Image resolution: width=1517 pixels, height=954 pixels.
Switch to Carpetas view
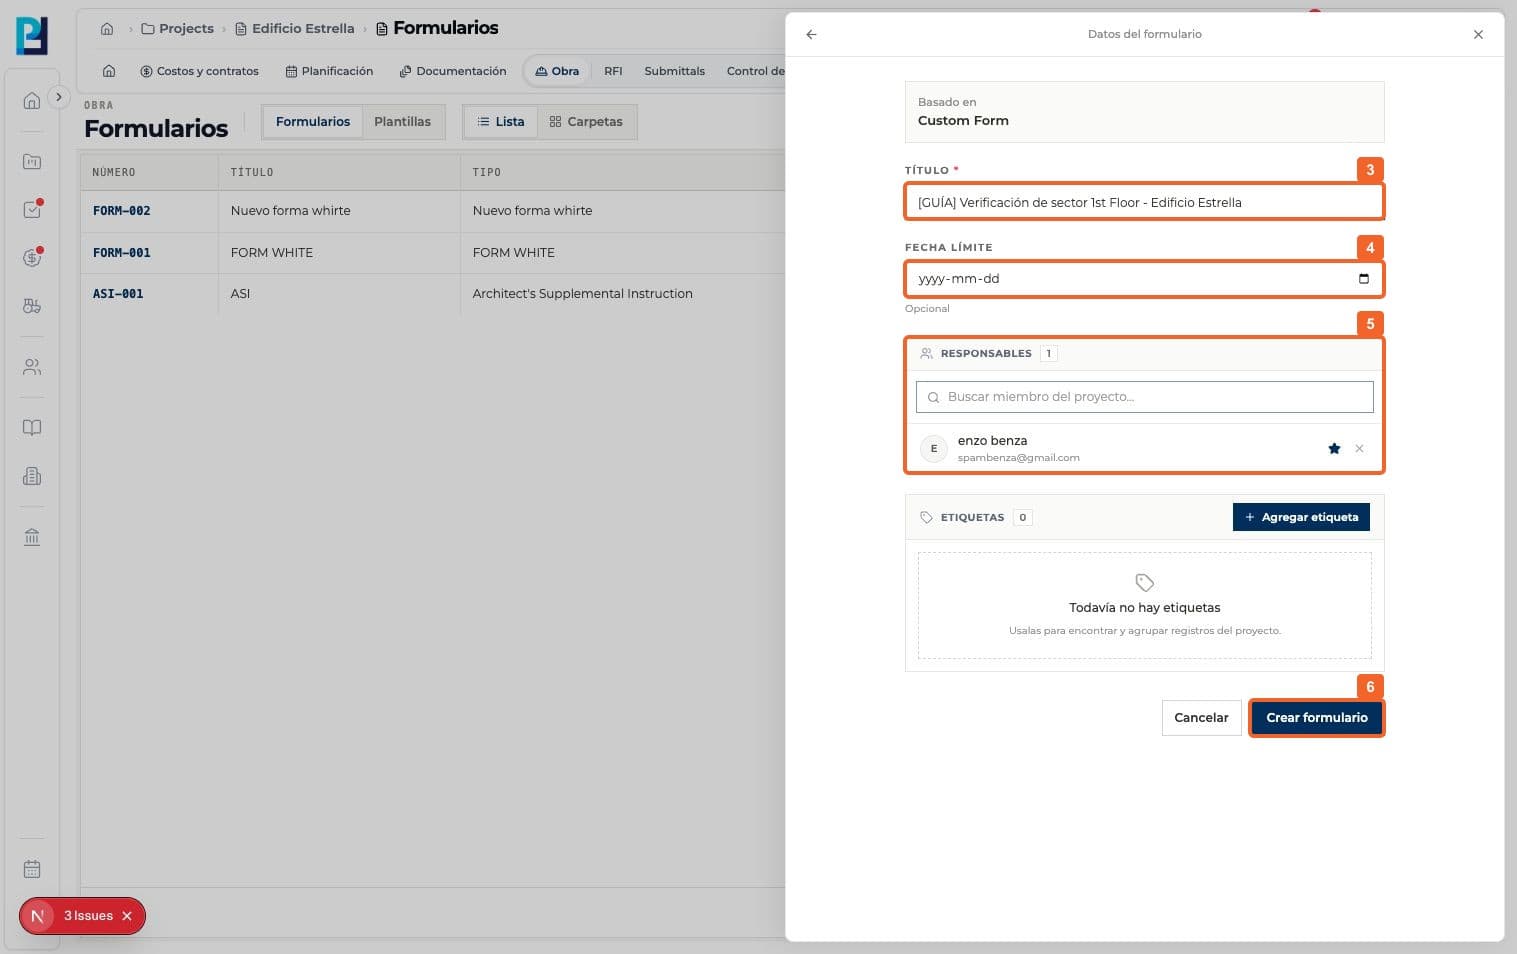pos(586,122)
